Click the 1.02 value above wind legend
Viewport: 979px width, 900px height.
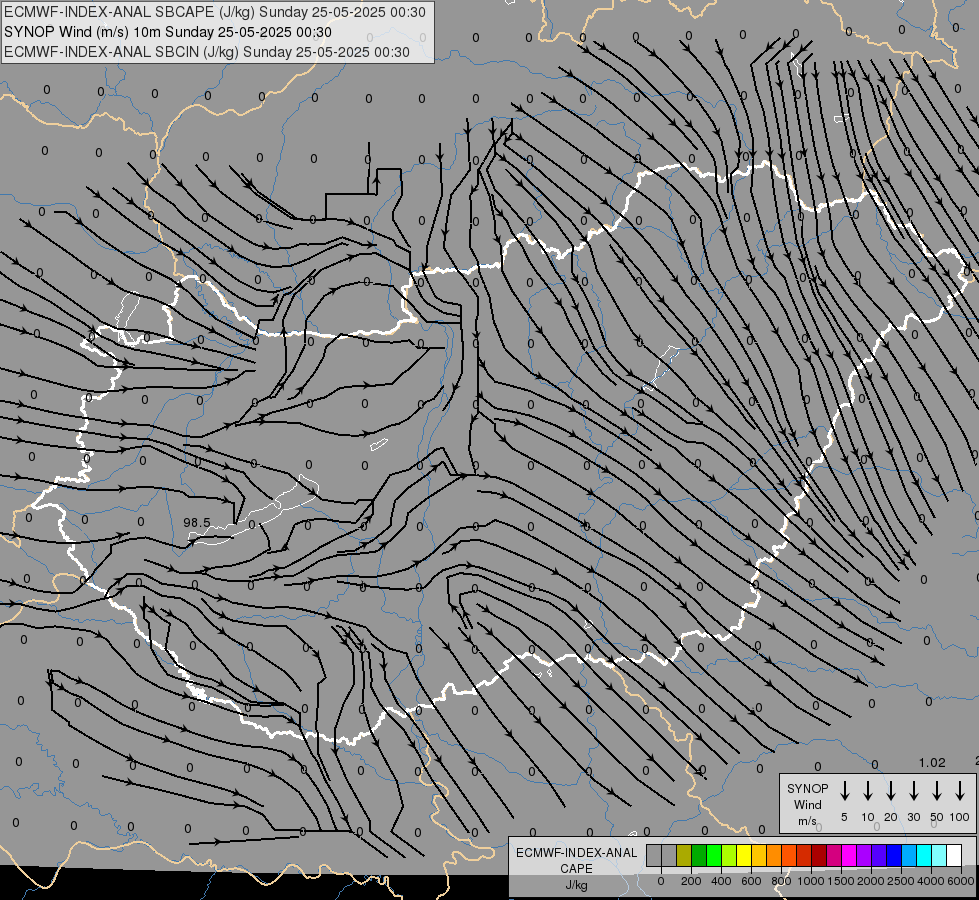point(932,763)
